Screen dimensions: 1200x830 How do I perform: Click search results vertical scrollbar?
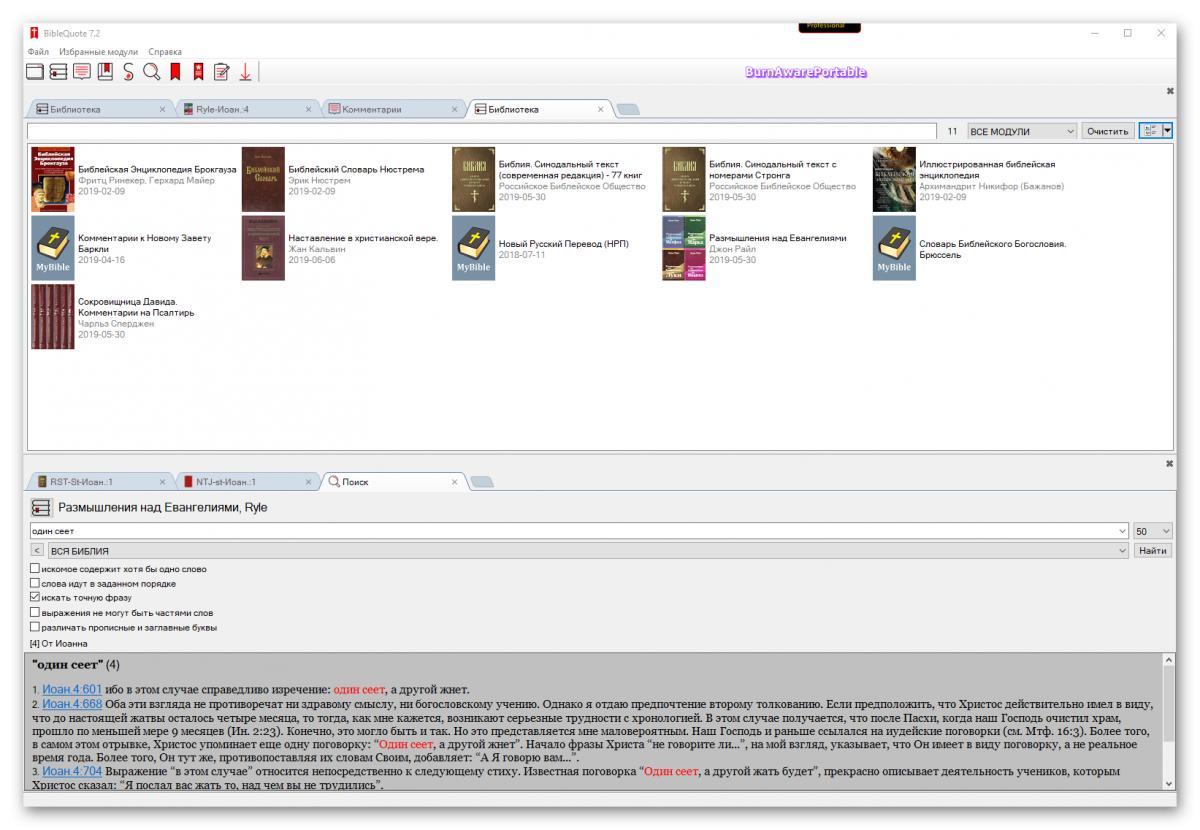pyautogui.click(x=1168, y=721)
